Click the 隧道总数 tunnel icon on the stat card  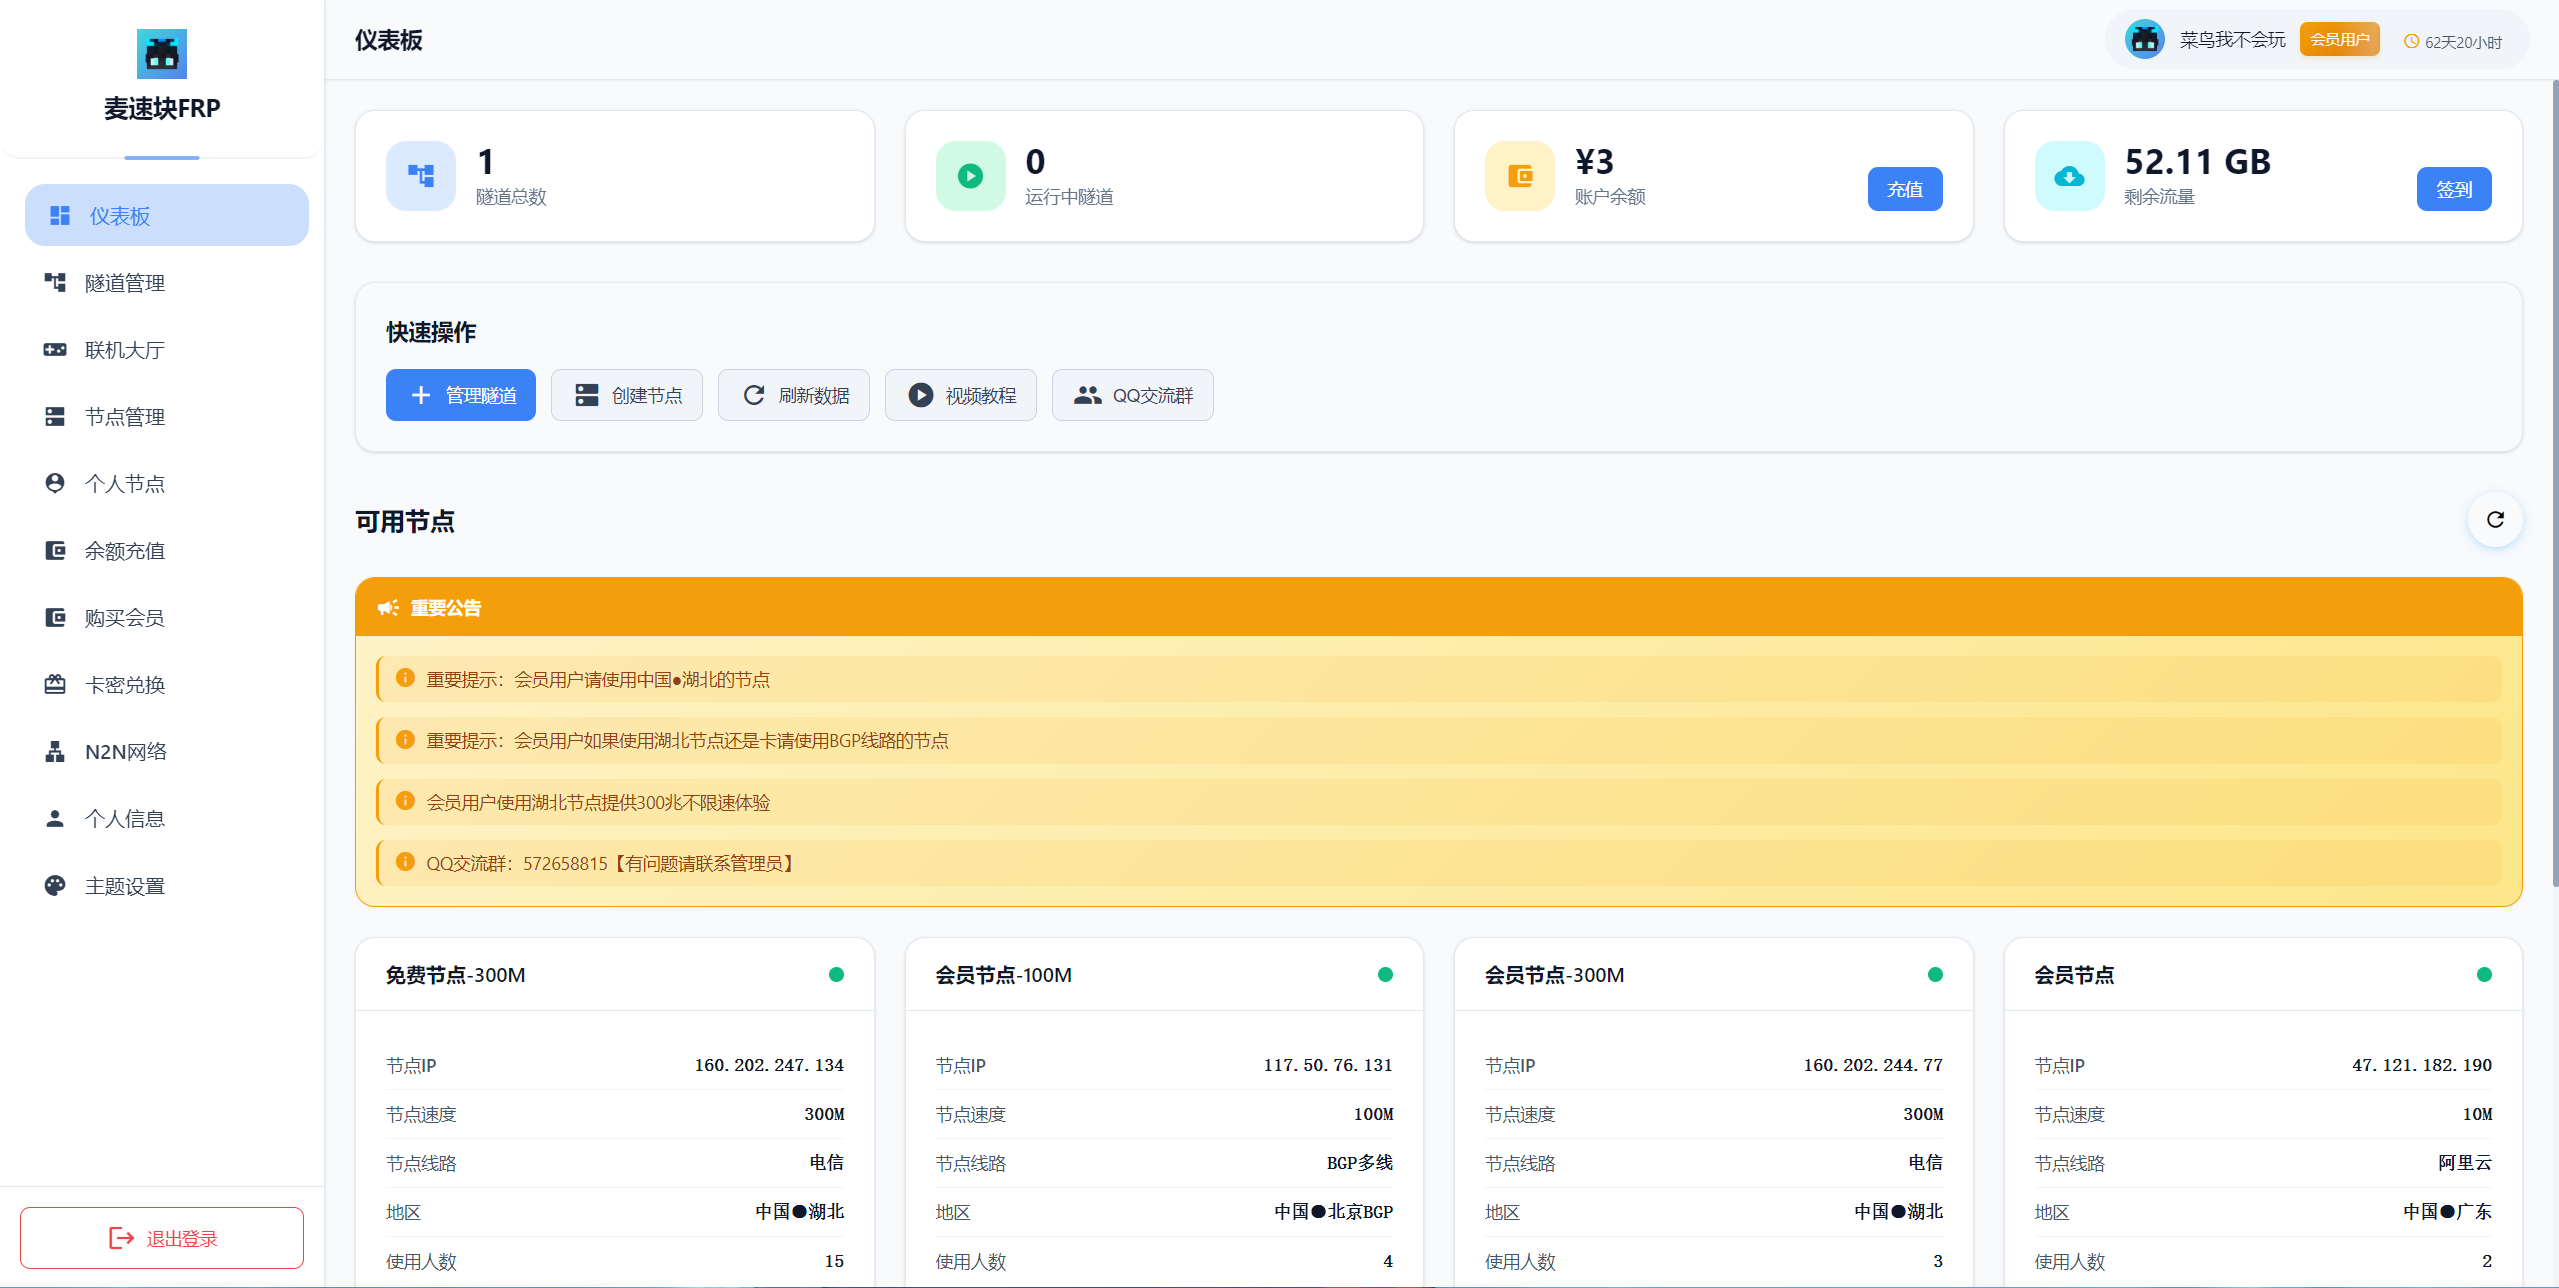coord(421,176)
